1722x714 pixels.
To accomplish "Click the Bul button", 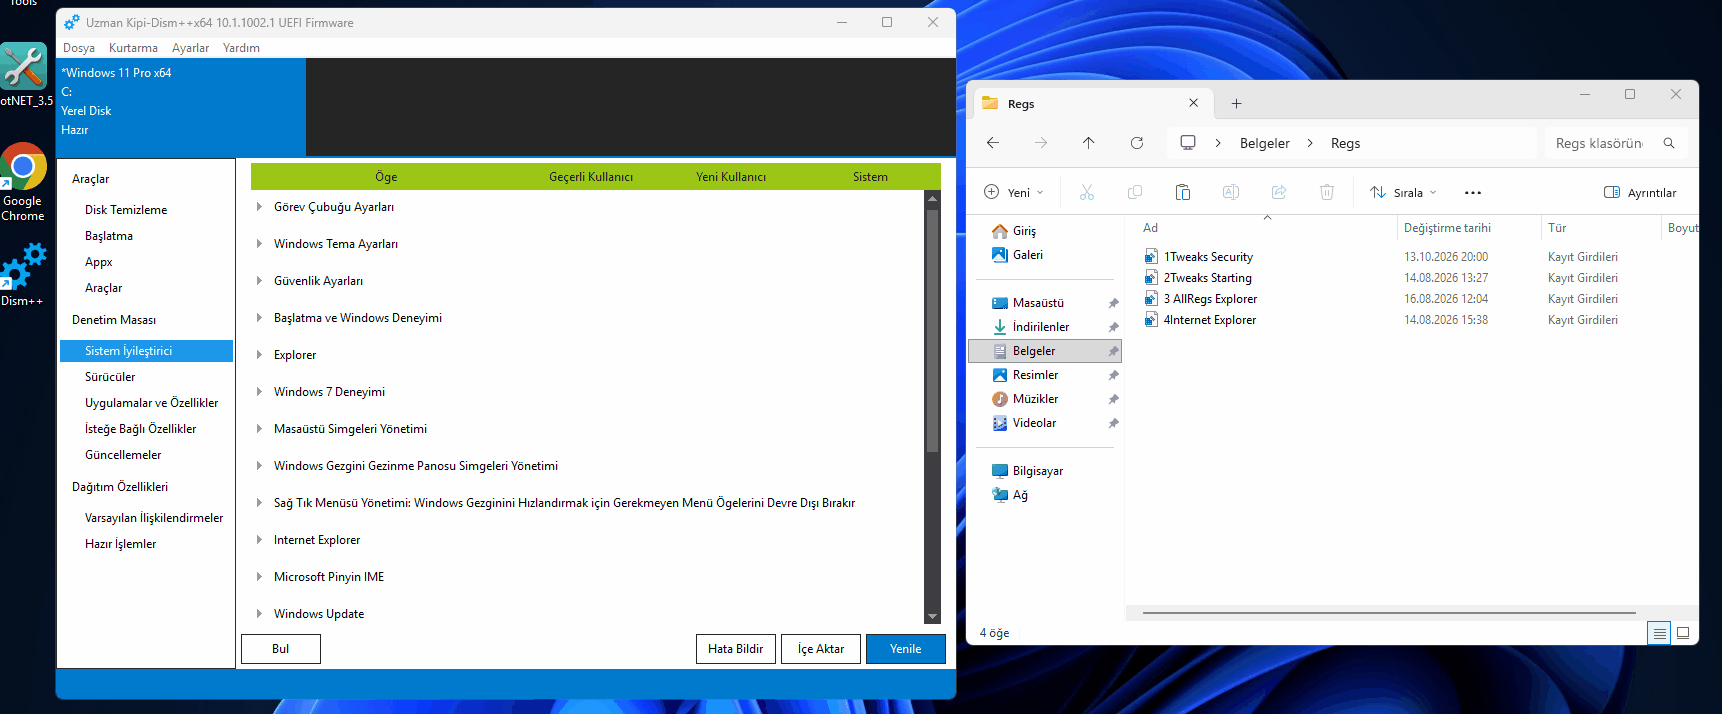I will (281, 649).
